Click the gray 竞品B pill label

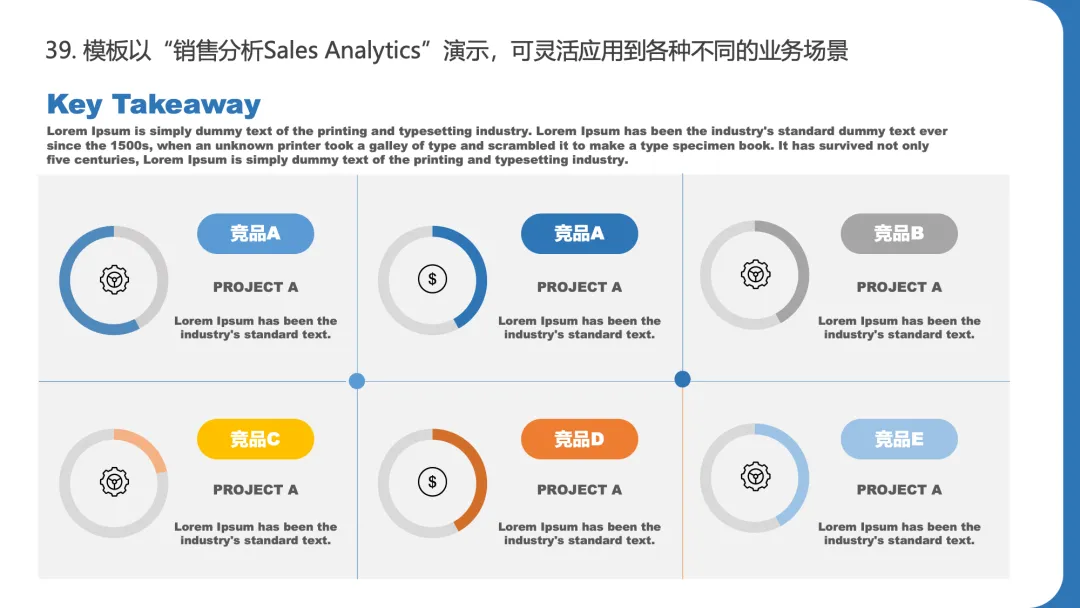coord(899,233)
